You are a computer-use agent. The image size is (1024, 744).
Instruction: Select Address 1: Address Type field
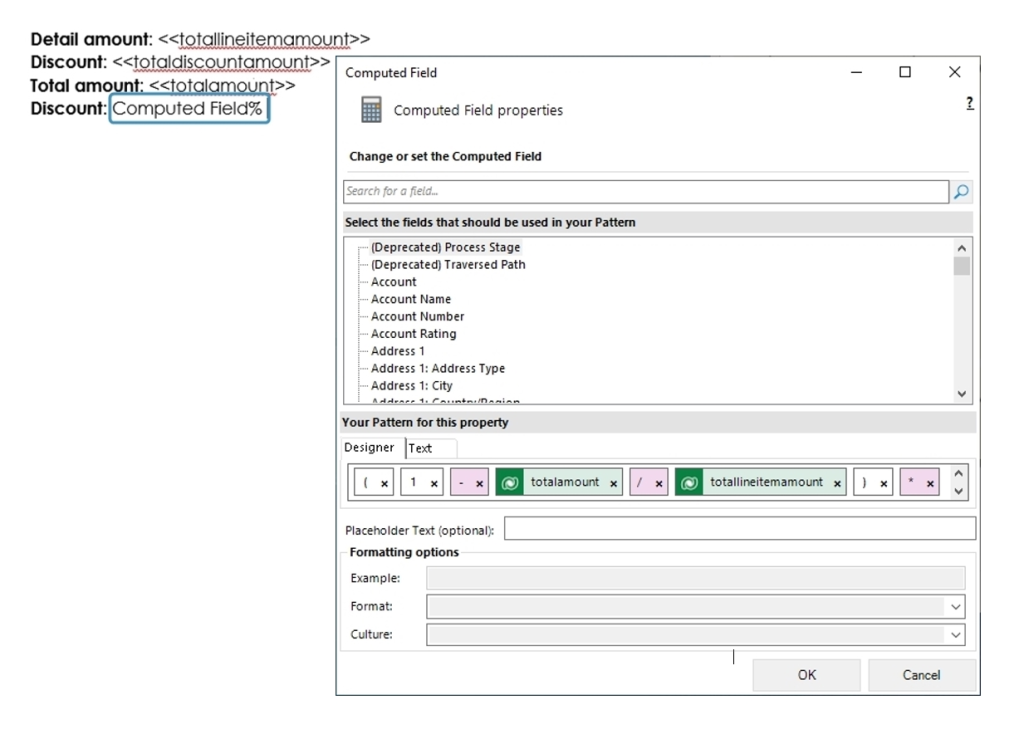tap(438, 368)
